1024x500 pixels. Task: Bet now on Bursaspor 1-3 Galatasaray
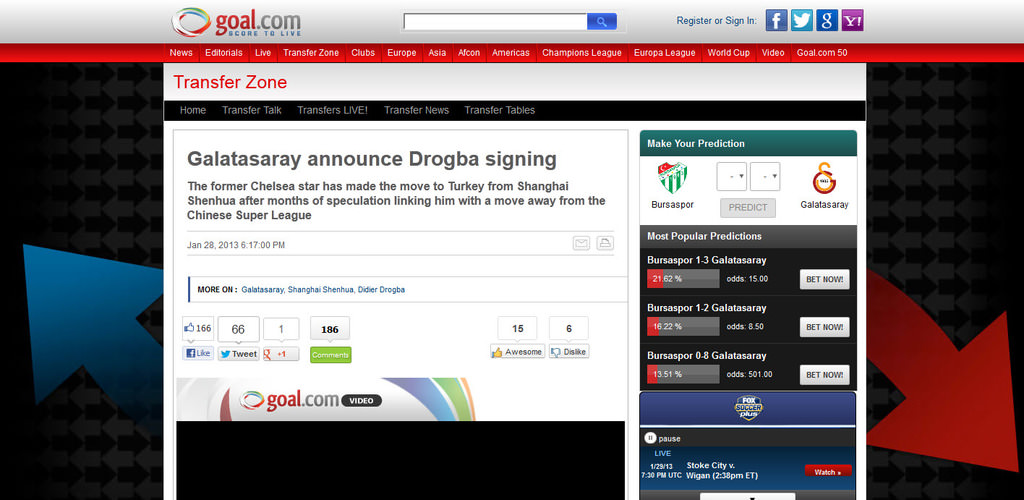click(825, 279)
